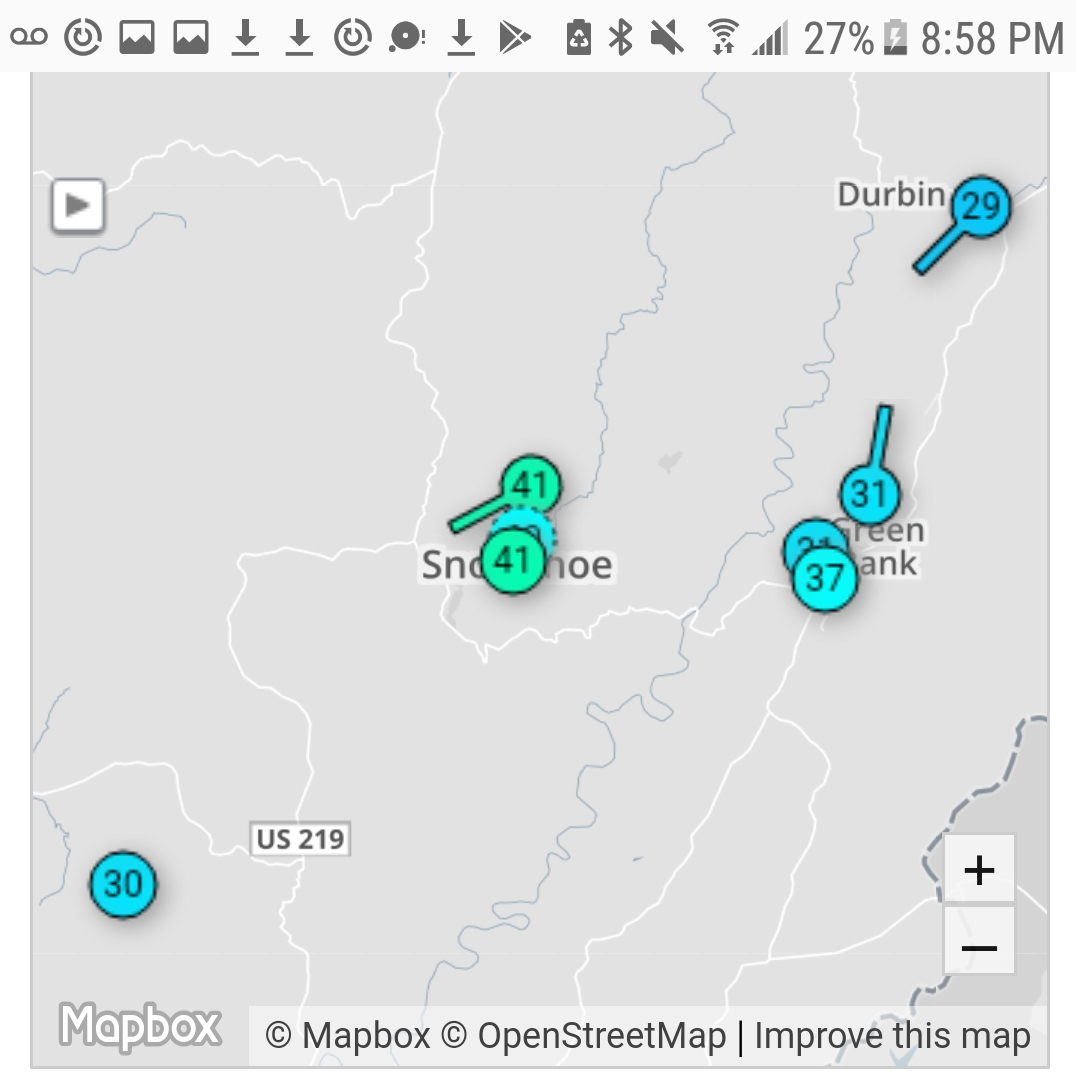The image size is (1076, 1075).
Task: Tap the lower green 41 marker at Snowshoe
Action: point(512,561)
